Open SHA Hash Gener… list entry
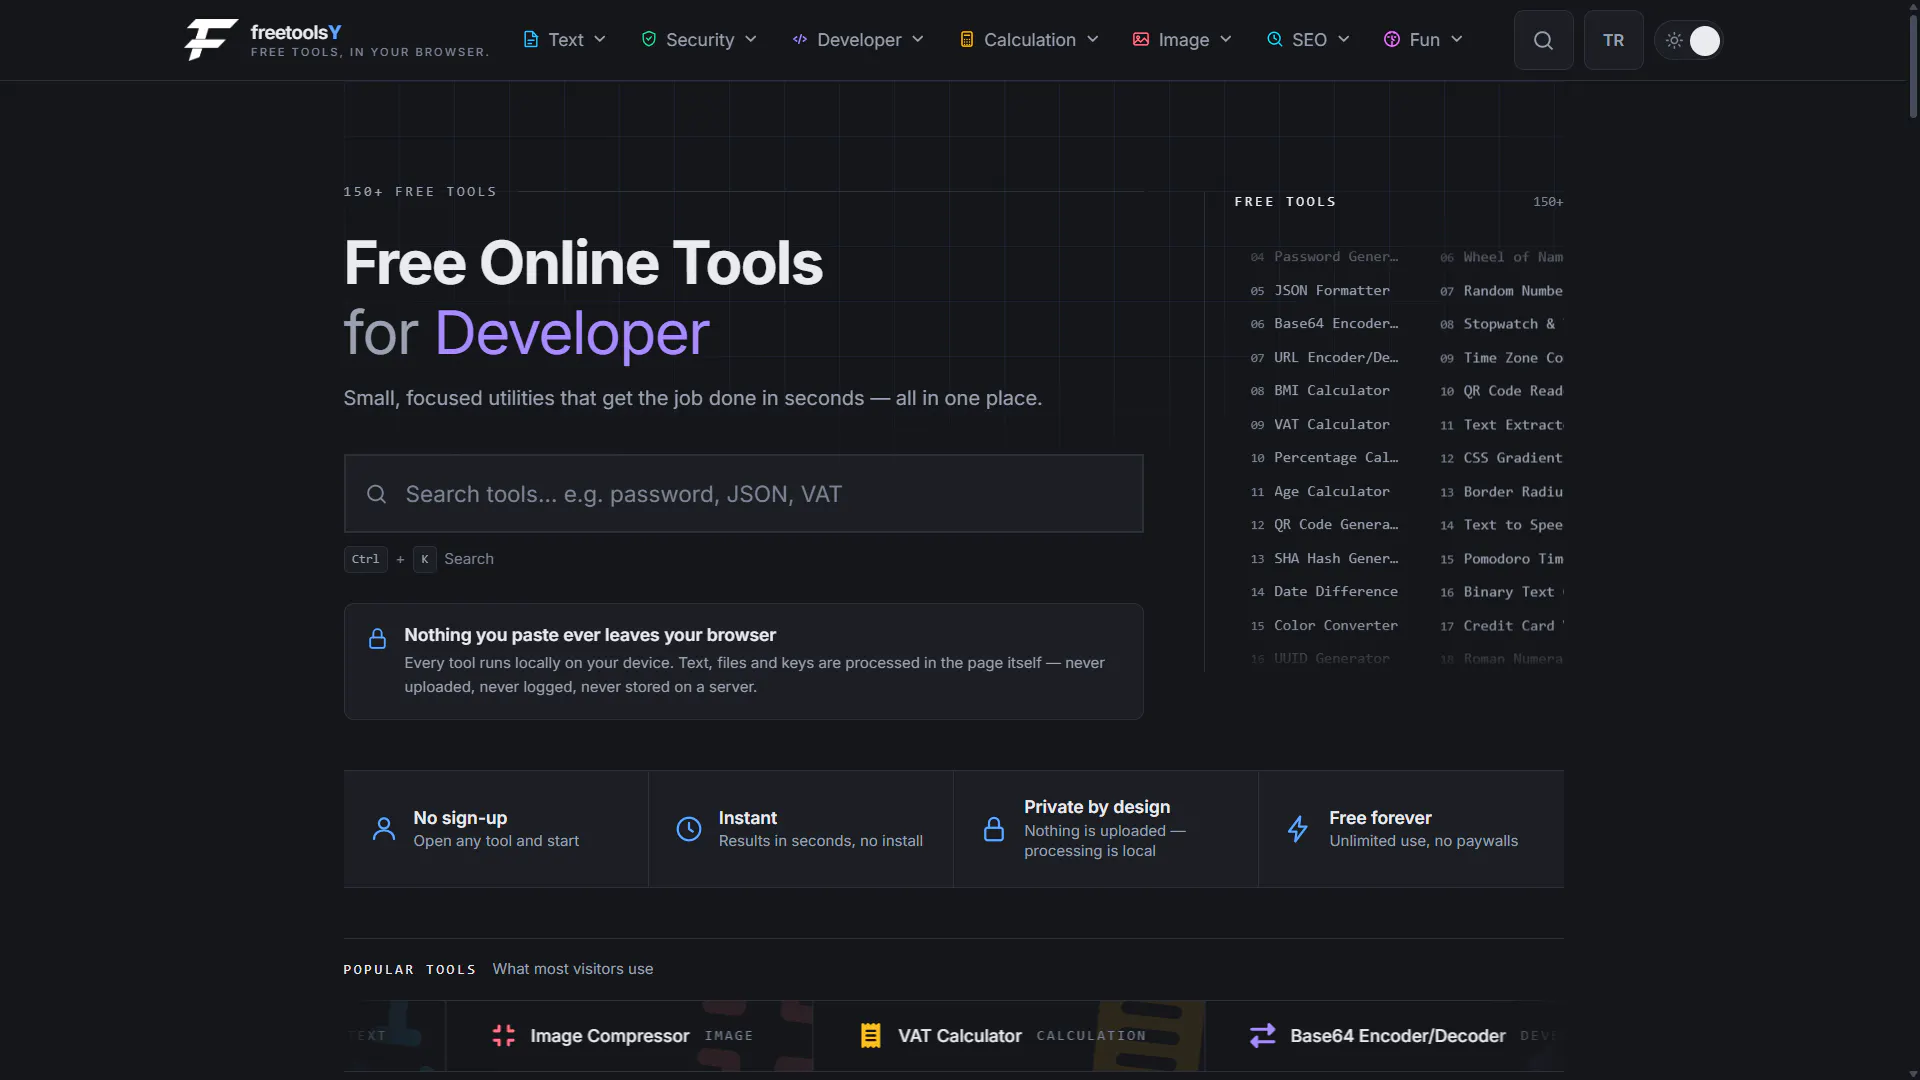Image resolution: width=1920 pixels, height=1080 pixels. pyautogui.click(x=1324, y=559)
